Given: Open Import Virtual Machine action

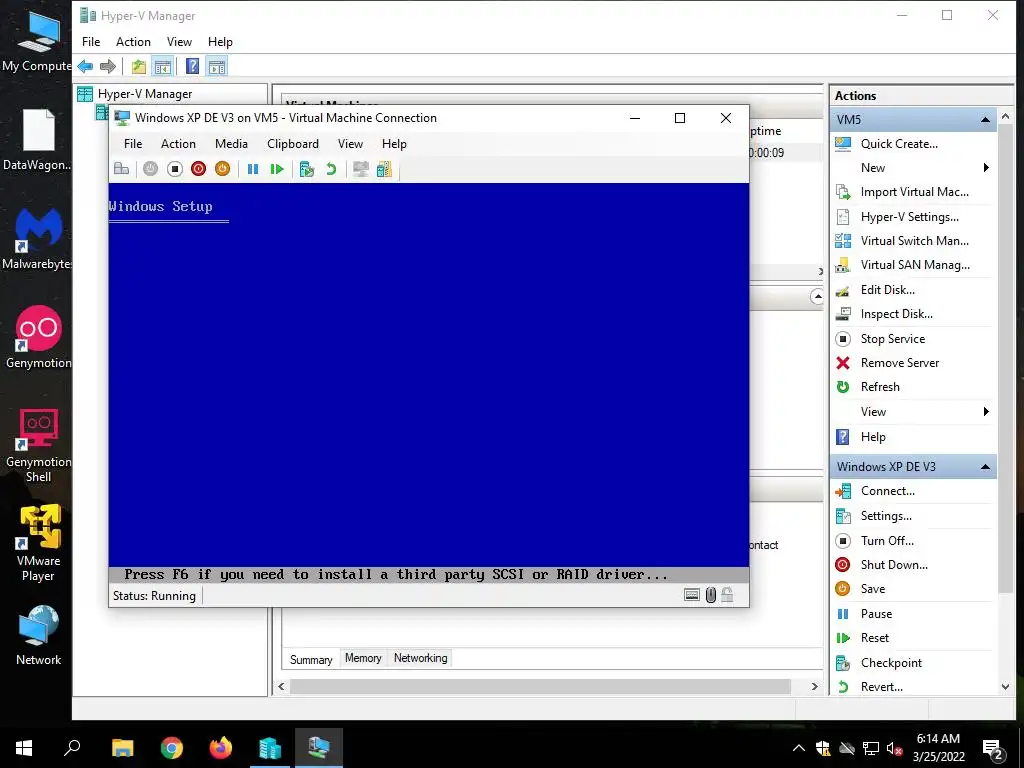Looking at the screenshot, I should coord(914,192).
